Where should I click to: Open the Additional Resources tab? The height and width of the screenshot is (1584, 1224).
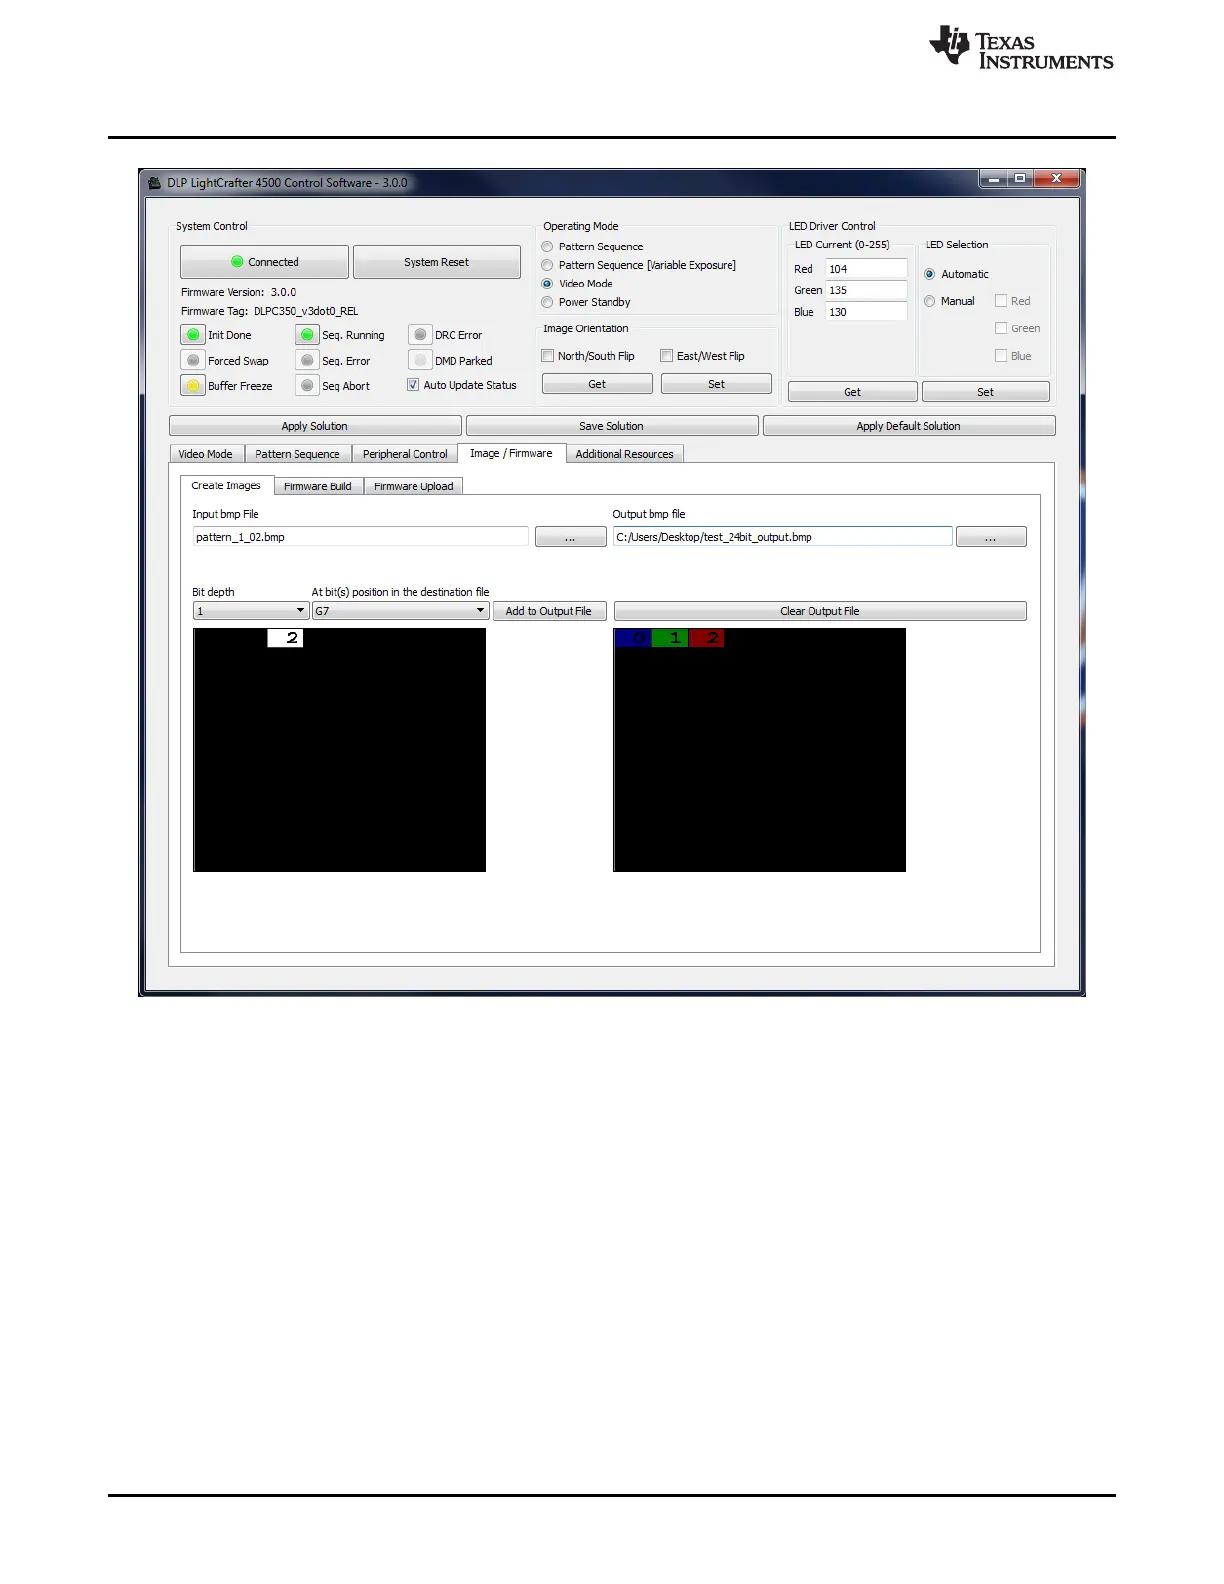pyautogui.click(x=625, y=454)
